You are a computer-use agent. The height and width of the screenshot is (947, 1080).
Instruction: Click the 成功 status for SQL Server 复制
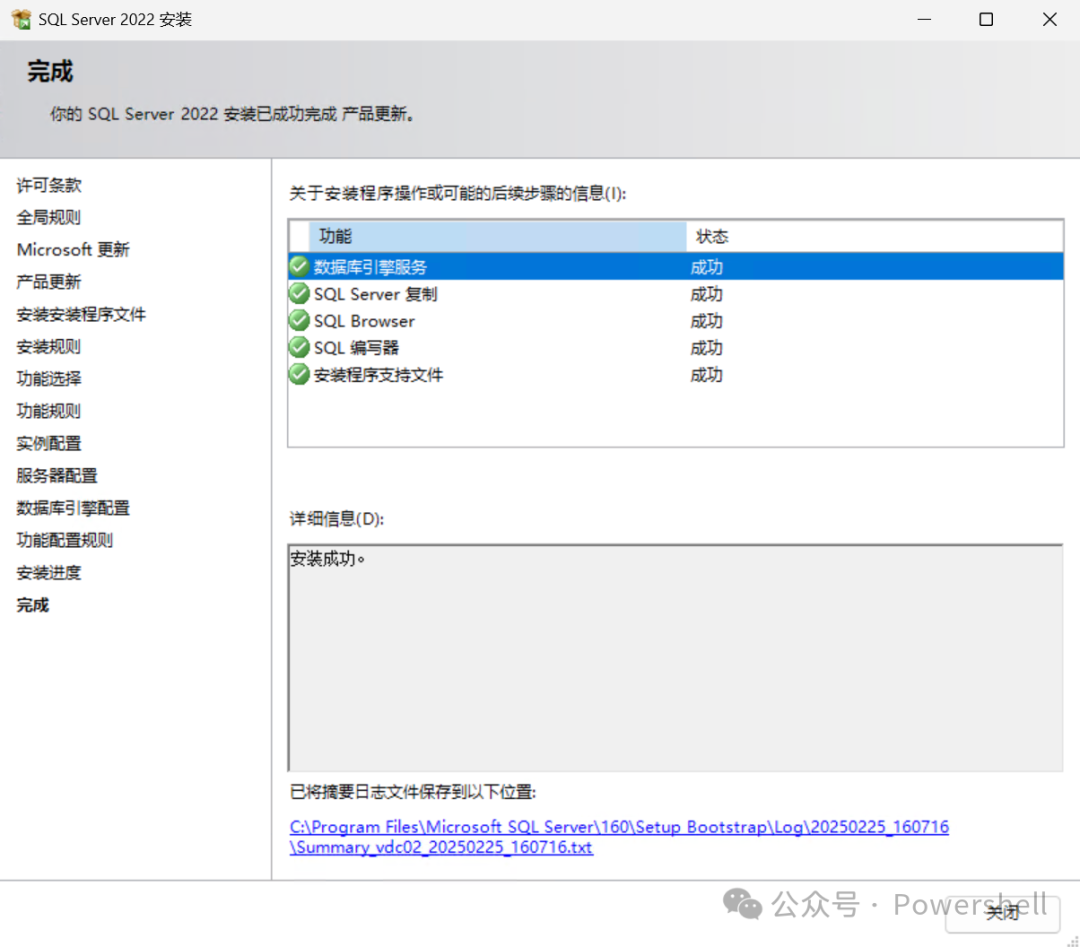[707, 294]
